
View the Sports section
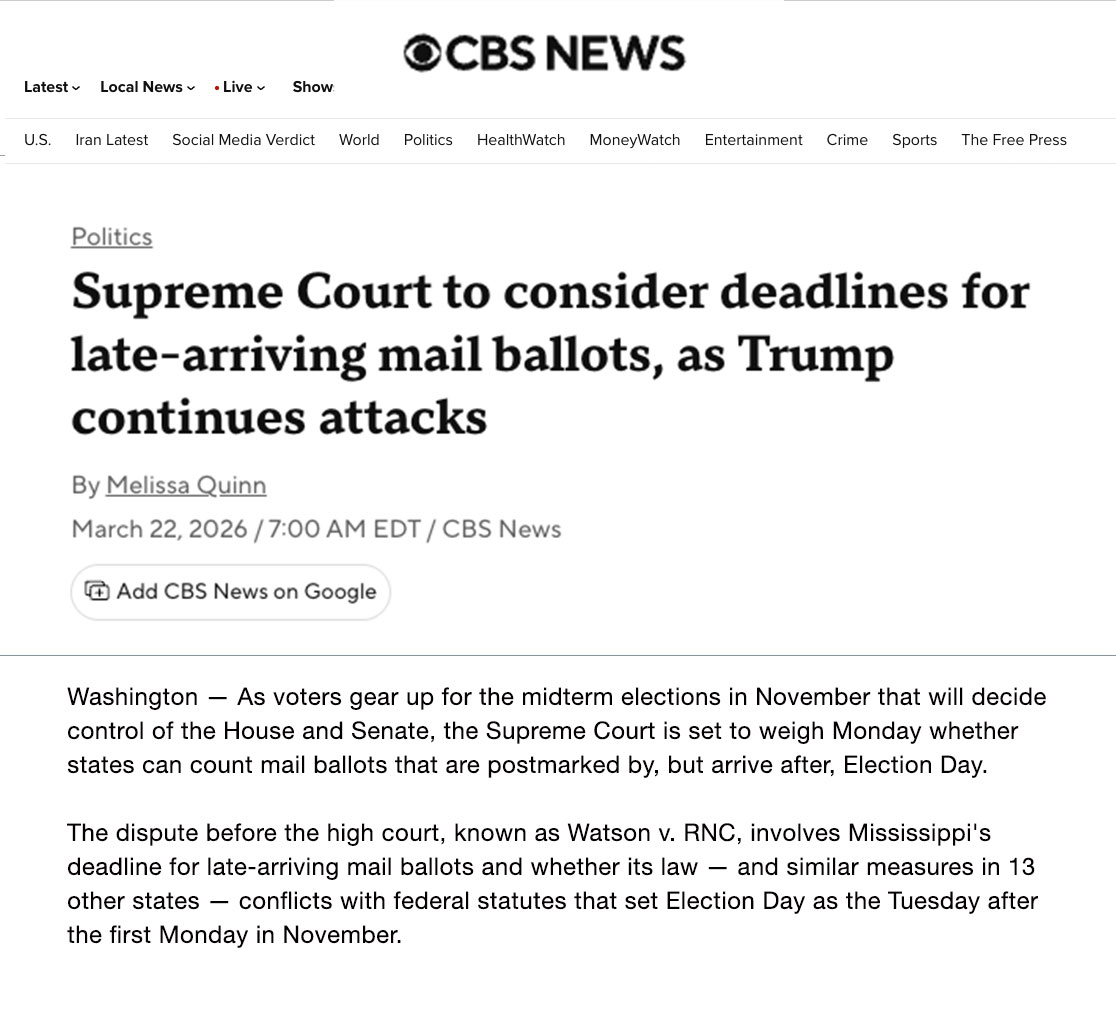point(914,140)
